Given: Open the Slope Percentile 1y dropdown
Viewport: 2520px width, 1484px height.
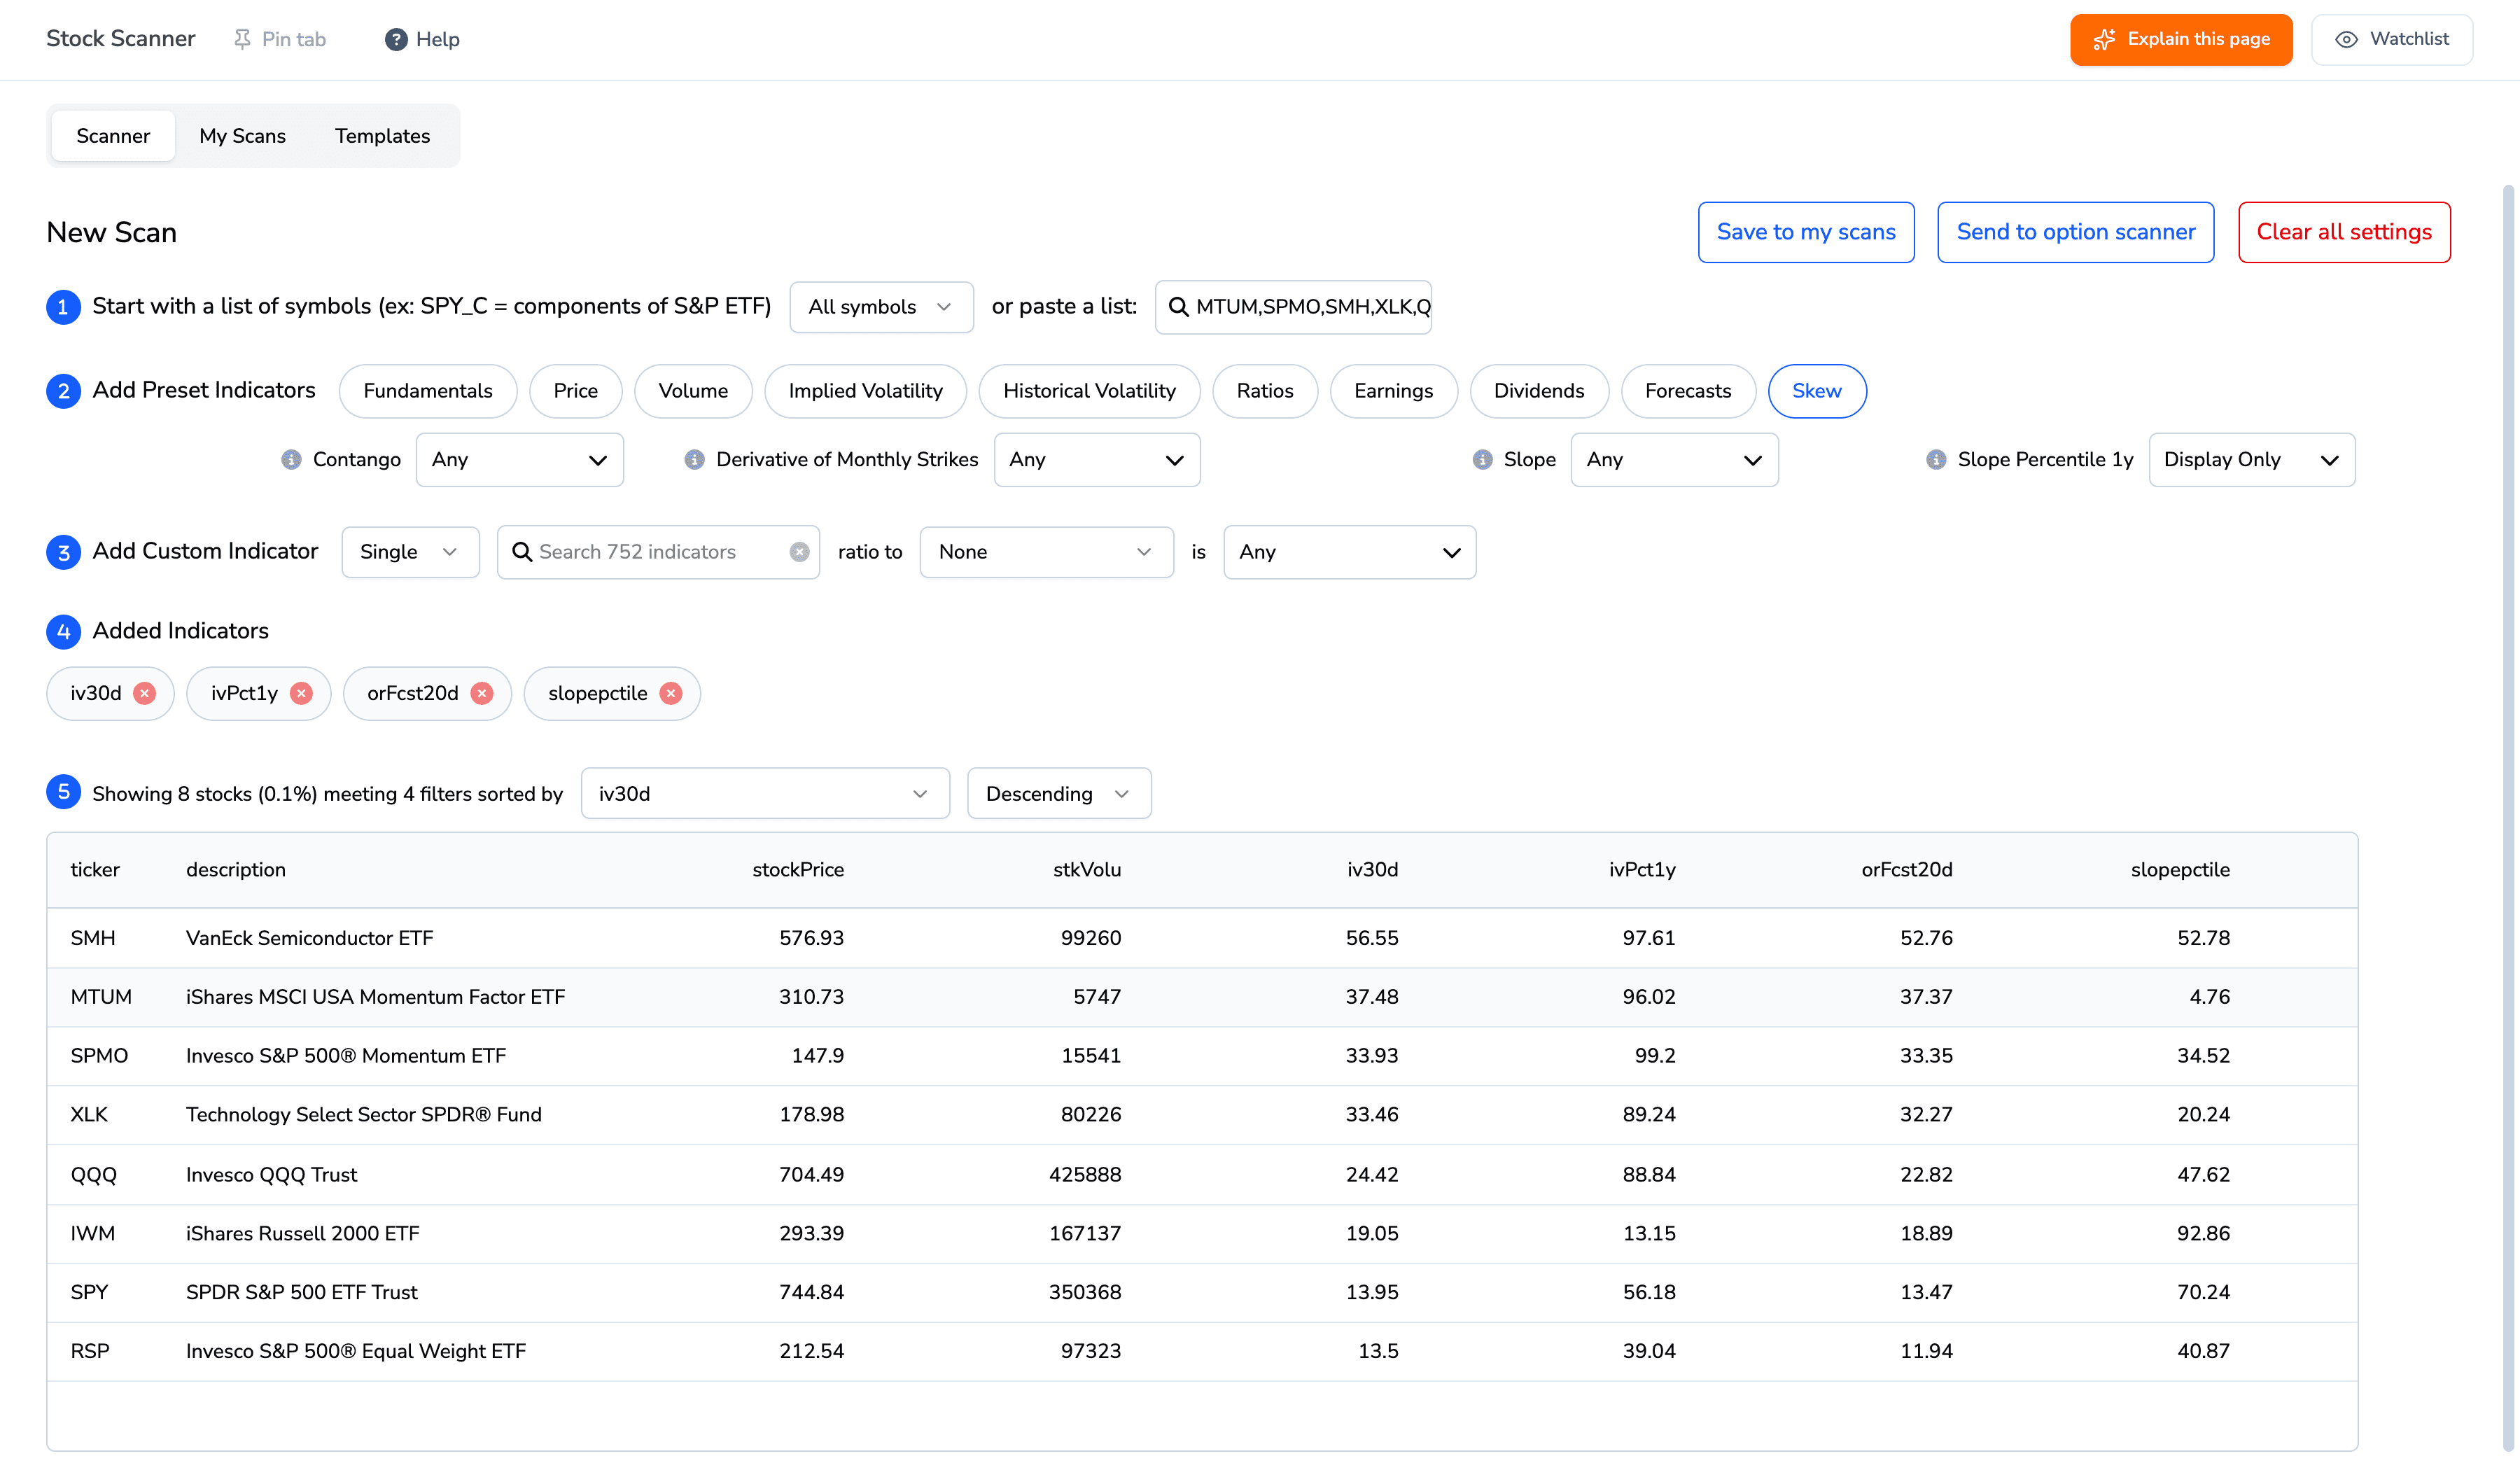Looking at the screenshot, I should (2251, 460).
